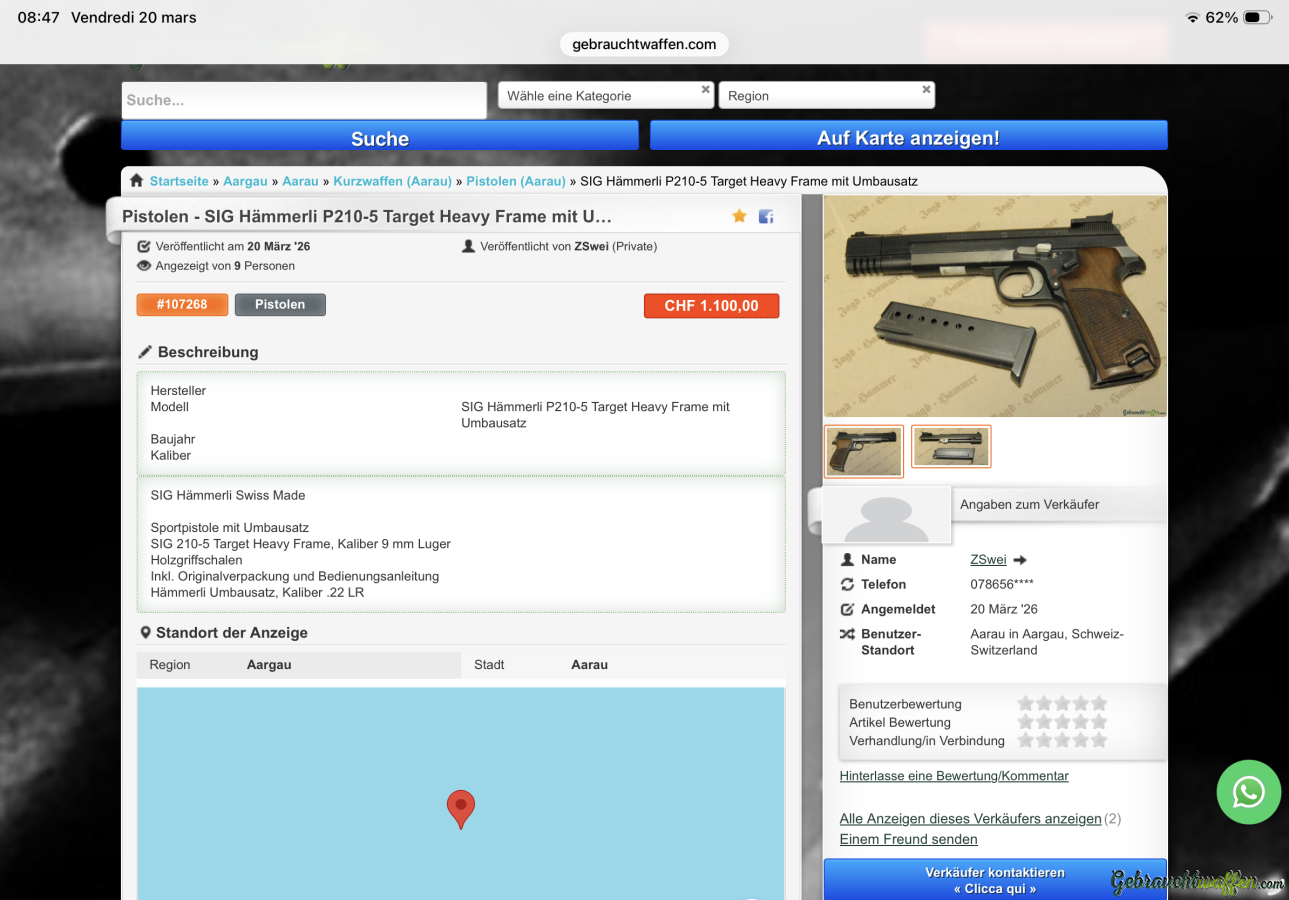Open the 'Wähle eine Kategorie' dropdown
The image size is (1289, 900).
[600, 96]
